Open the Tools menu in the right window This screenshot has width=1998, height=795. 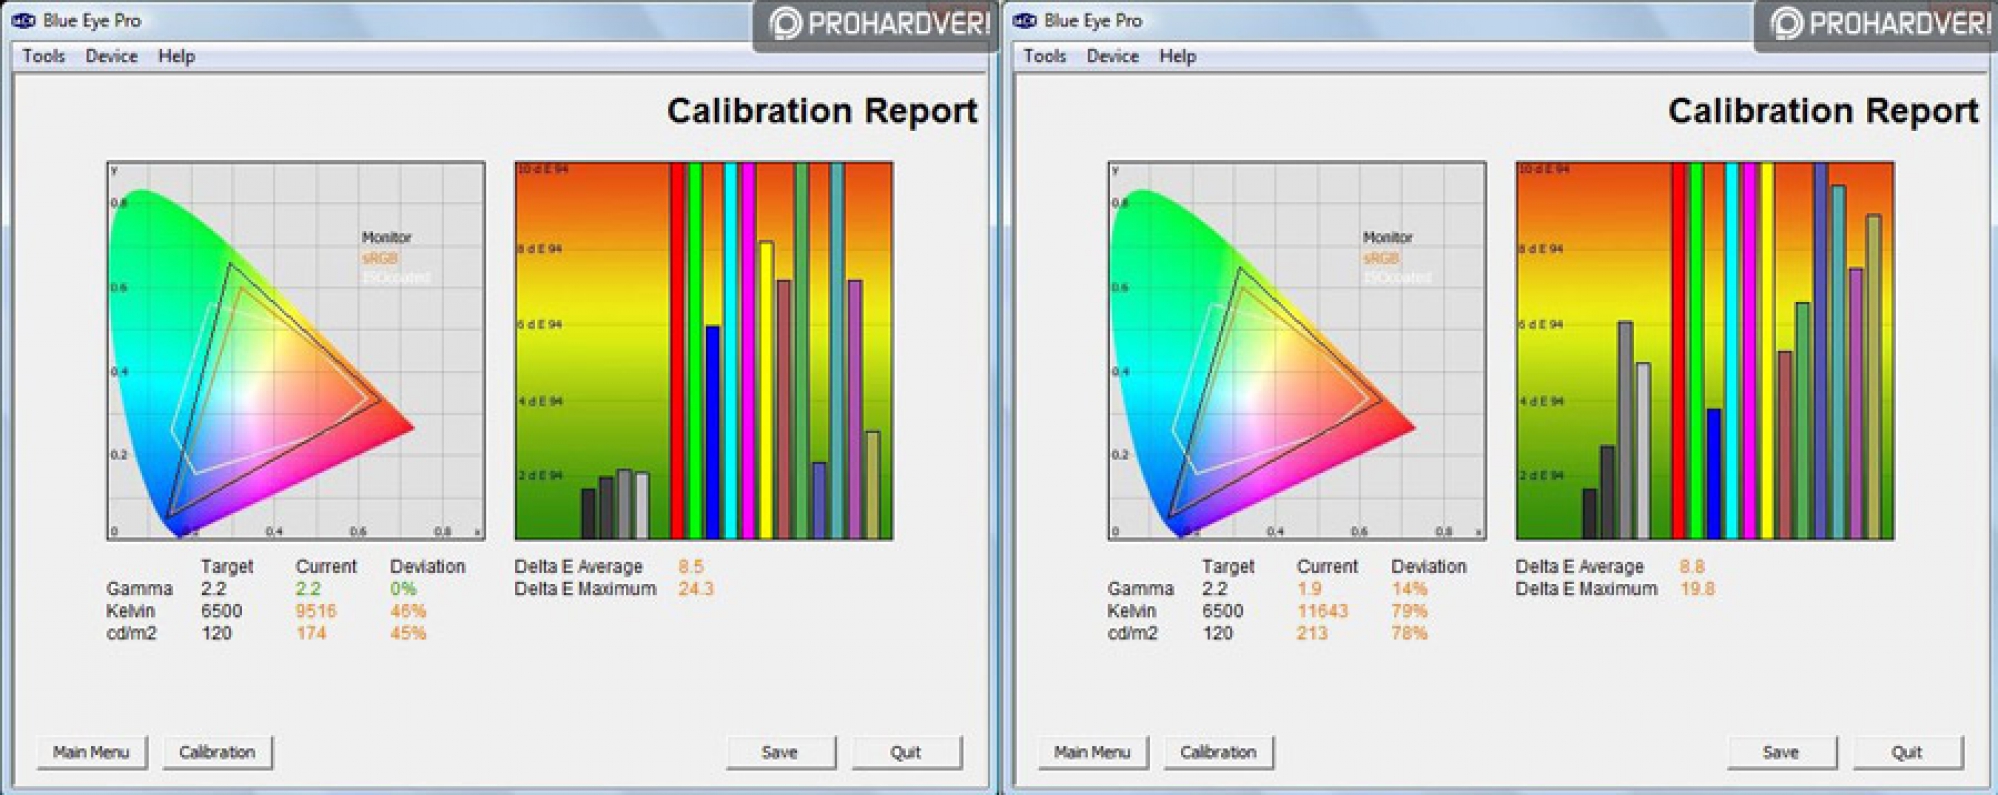(1044, 56)
